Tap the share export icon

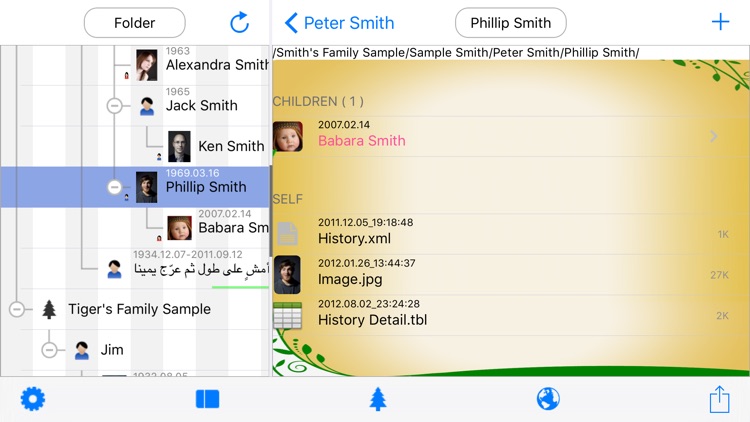click(719, 399)
